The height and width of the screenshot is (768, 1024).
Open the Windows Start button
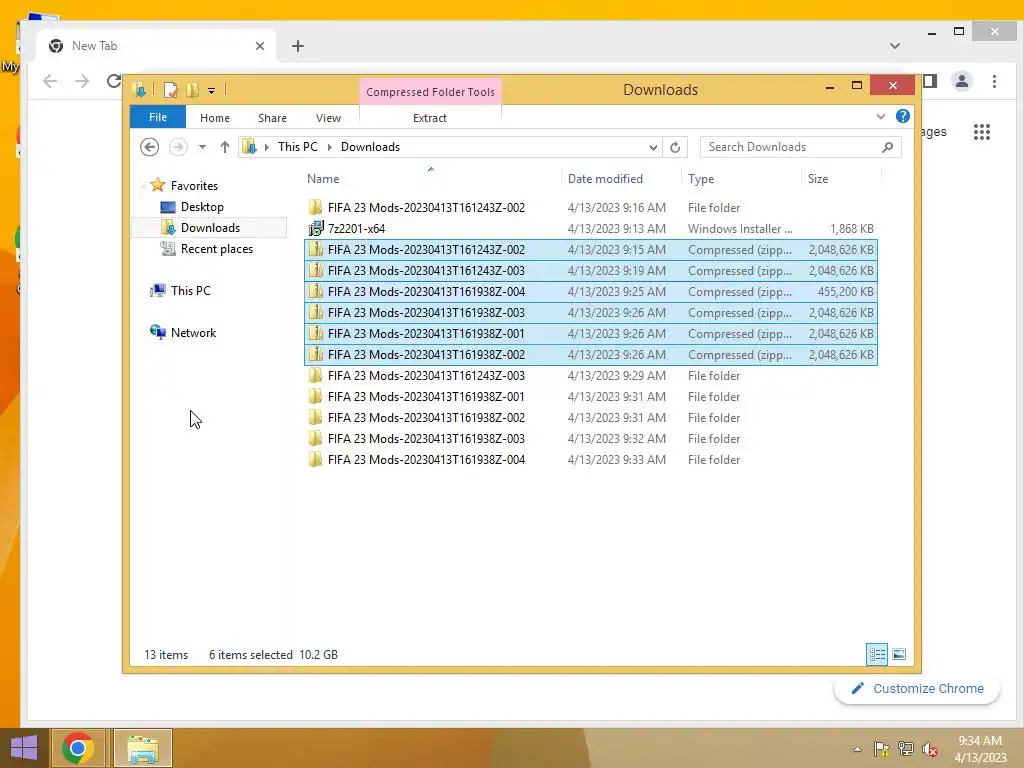pyautogui.click(x=24, y=748)
